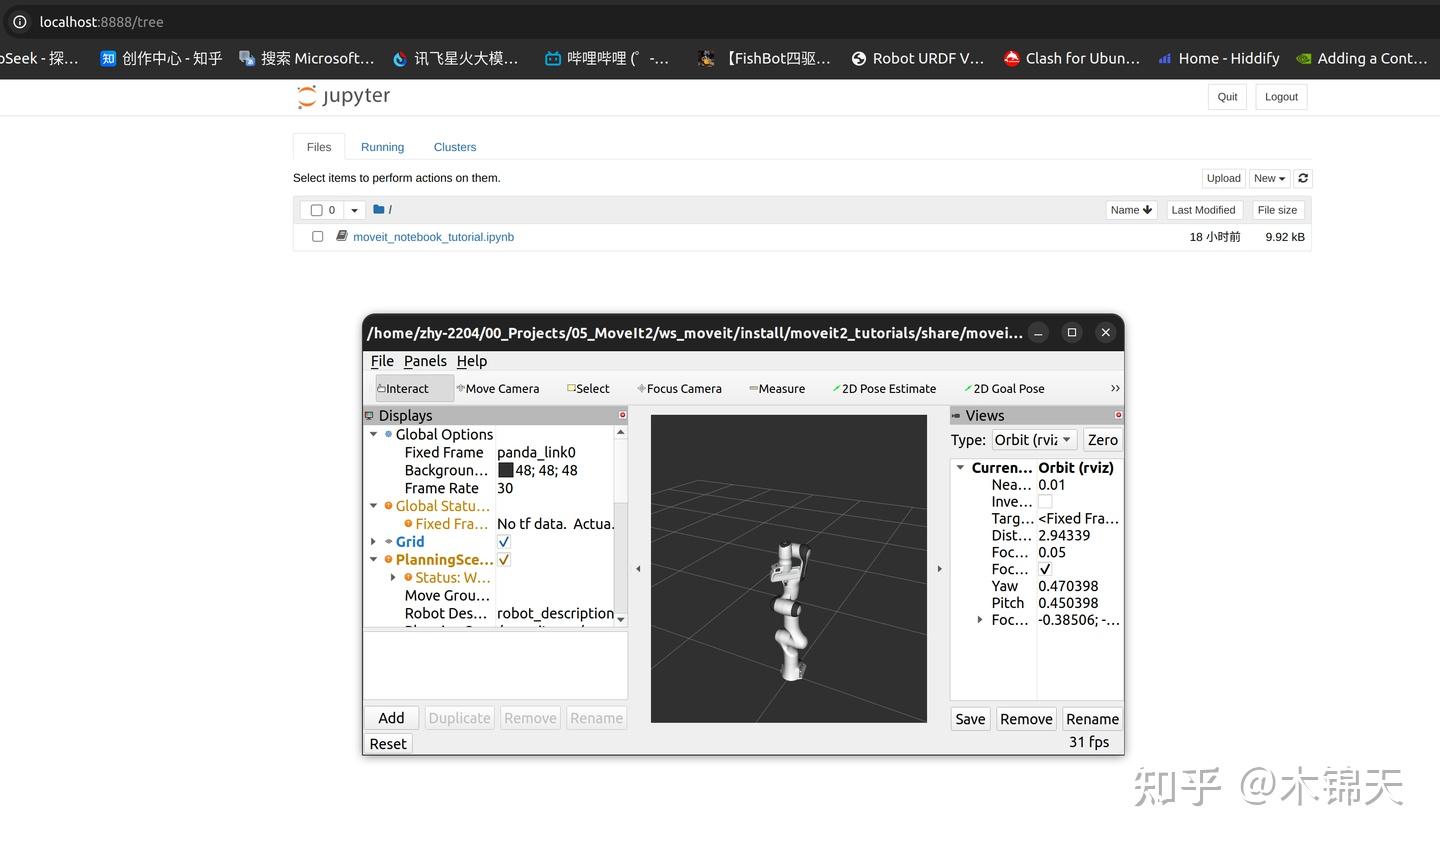The height and width of the screenshot is (845, 1440).
Task: Disable the Grid display
Action: click(503, 541)
